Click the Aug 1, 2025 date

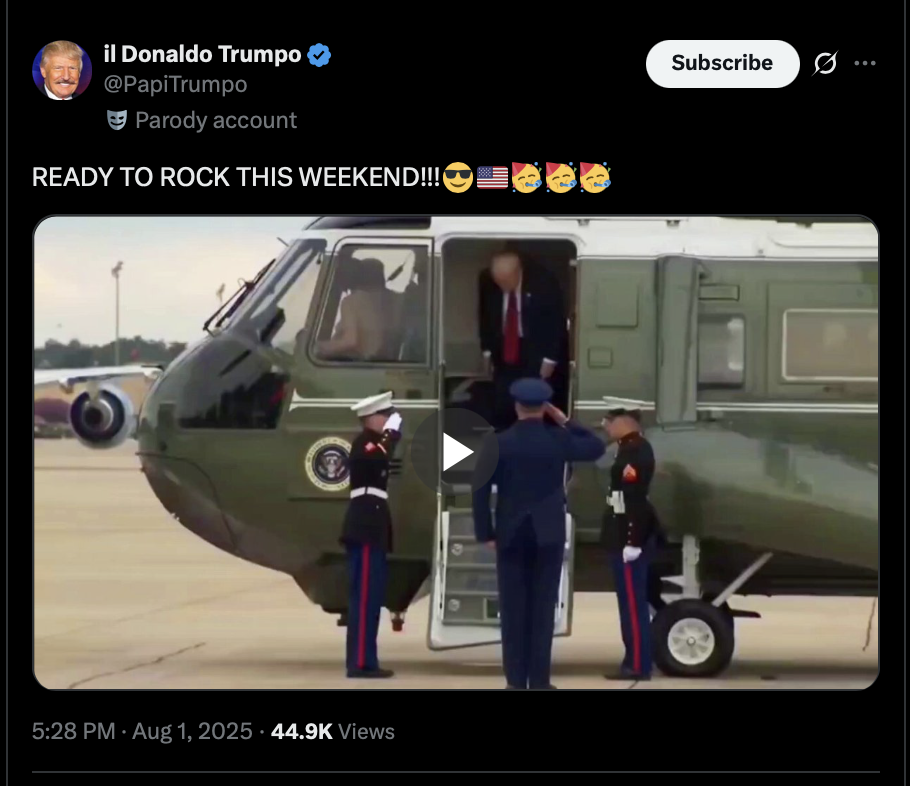tap(192, 731)
